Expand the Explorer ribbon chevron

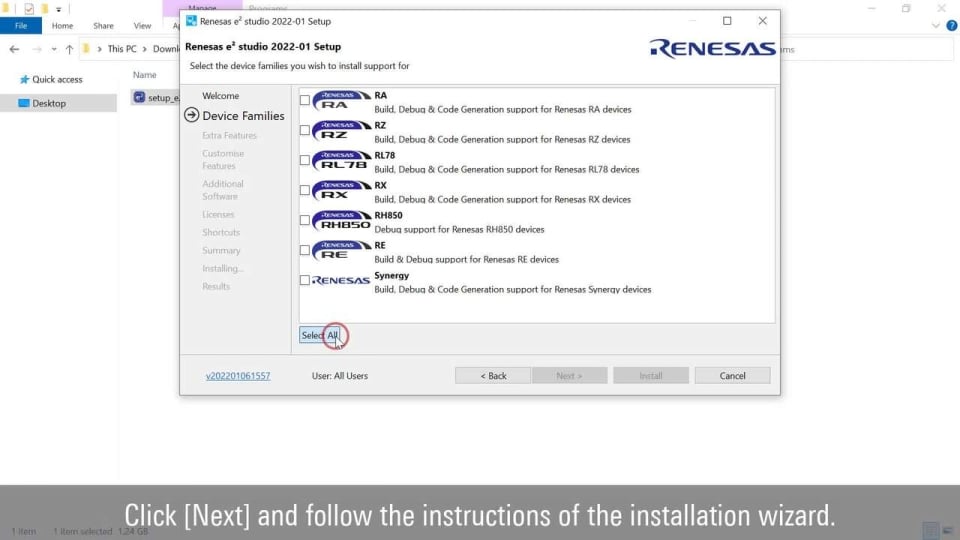tap(936, 26)
